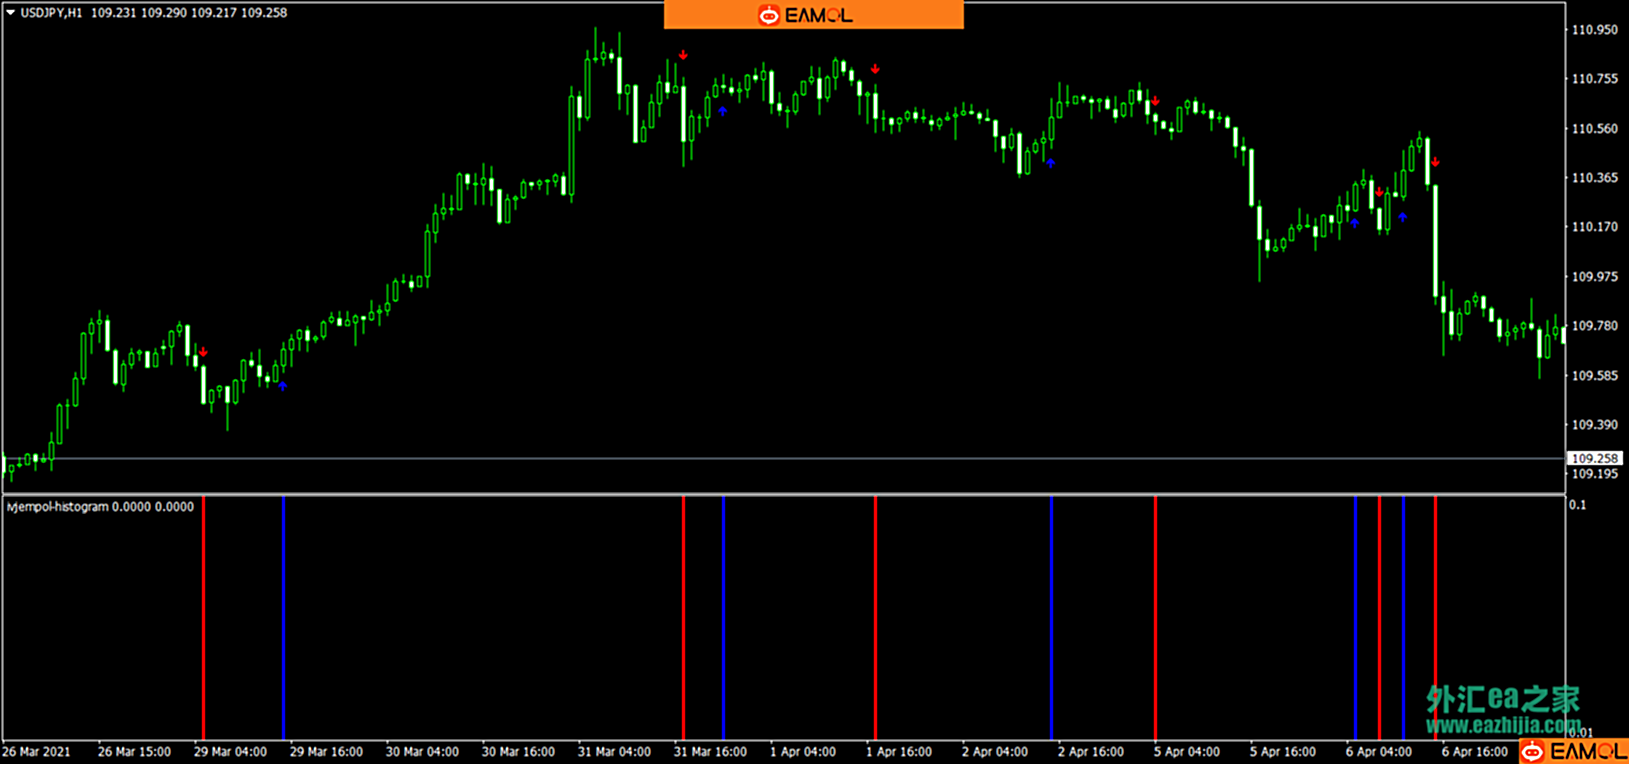Open the dropdown triangle beside USDJPY,H1
This screenshot has width=1629, height=764.
click(x=10, y=13)
